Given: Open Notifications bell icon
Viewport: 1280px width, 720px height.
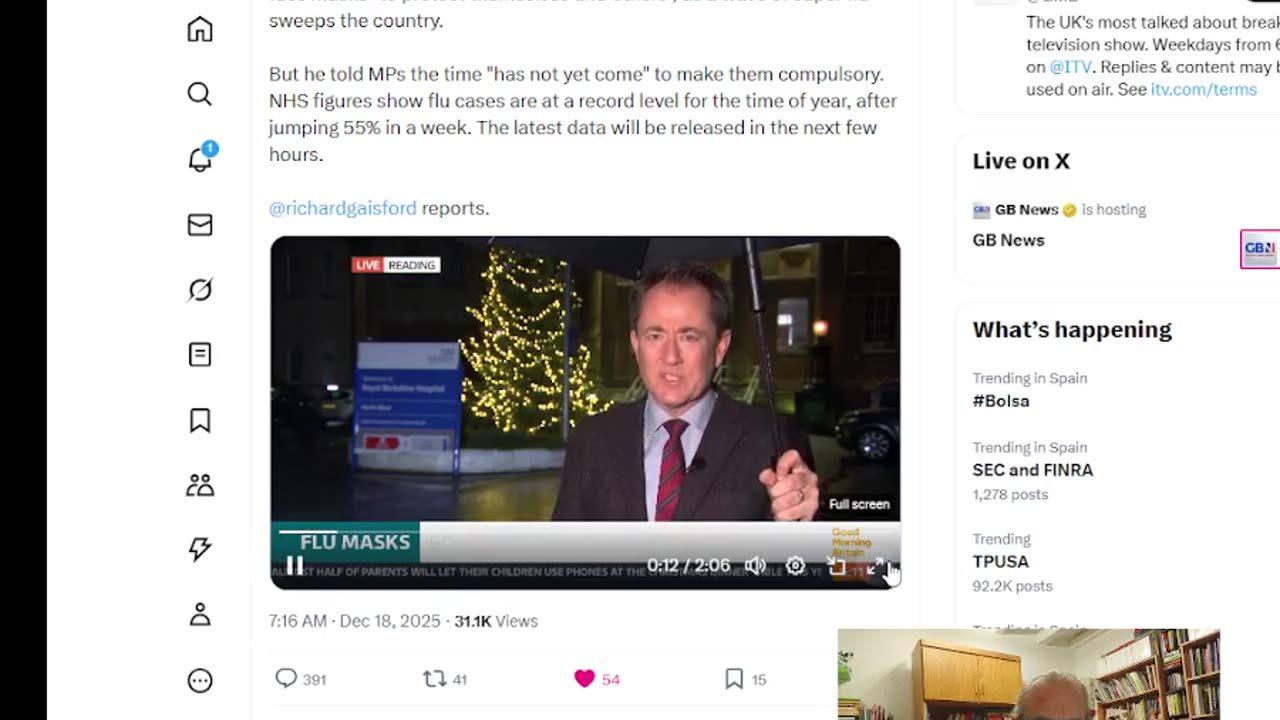Looking at the screenshot, I should [x=201, y=158].
